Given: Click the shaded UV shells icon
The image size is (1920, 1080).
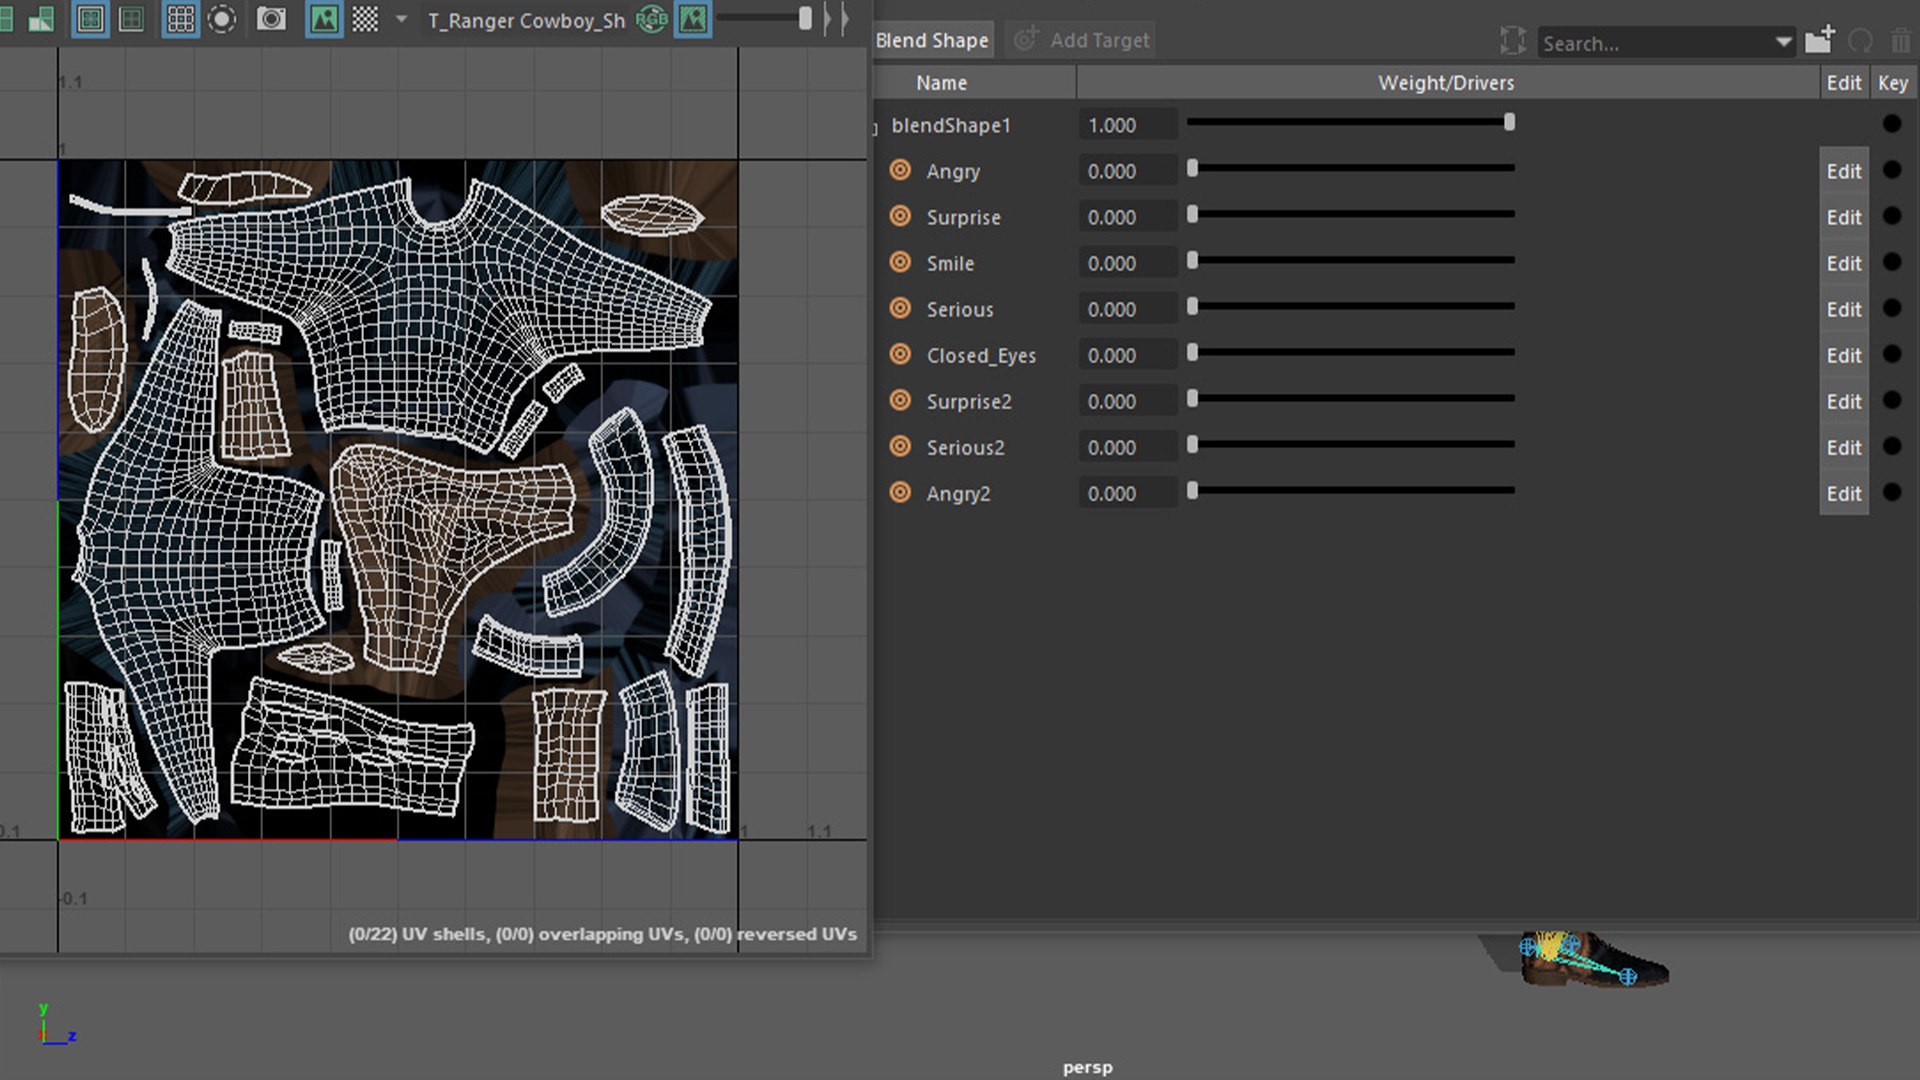Looking at the screenshot, I should (x=41, y=19).
